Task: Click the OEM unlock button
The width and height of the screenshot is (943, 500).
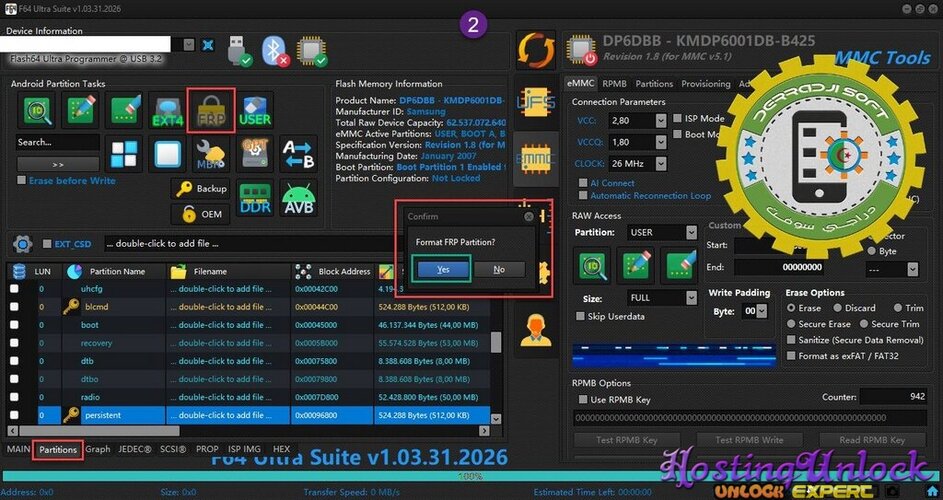Action: (x=201, y=214)
